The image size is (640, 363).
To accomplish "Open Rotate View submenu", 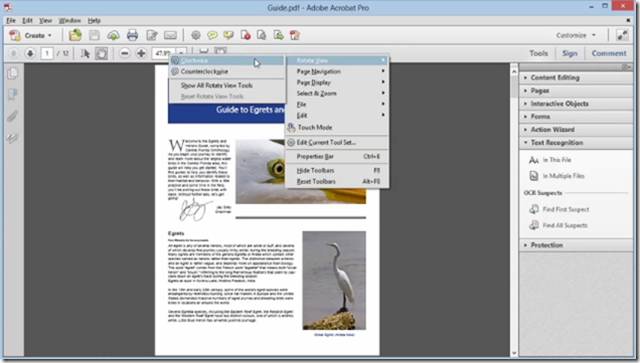I will click(337, 60).
